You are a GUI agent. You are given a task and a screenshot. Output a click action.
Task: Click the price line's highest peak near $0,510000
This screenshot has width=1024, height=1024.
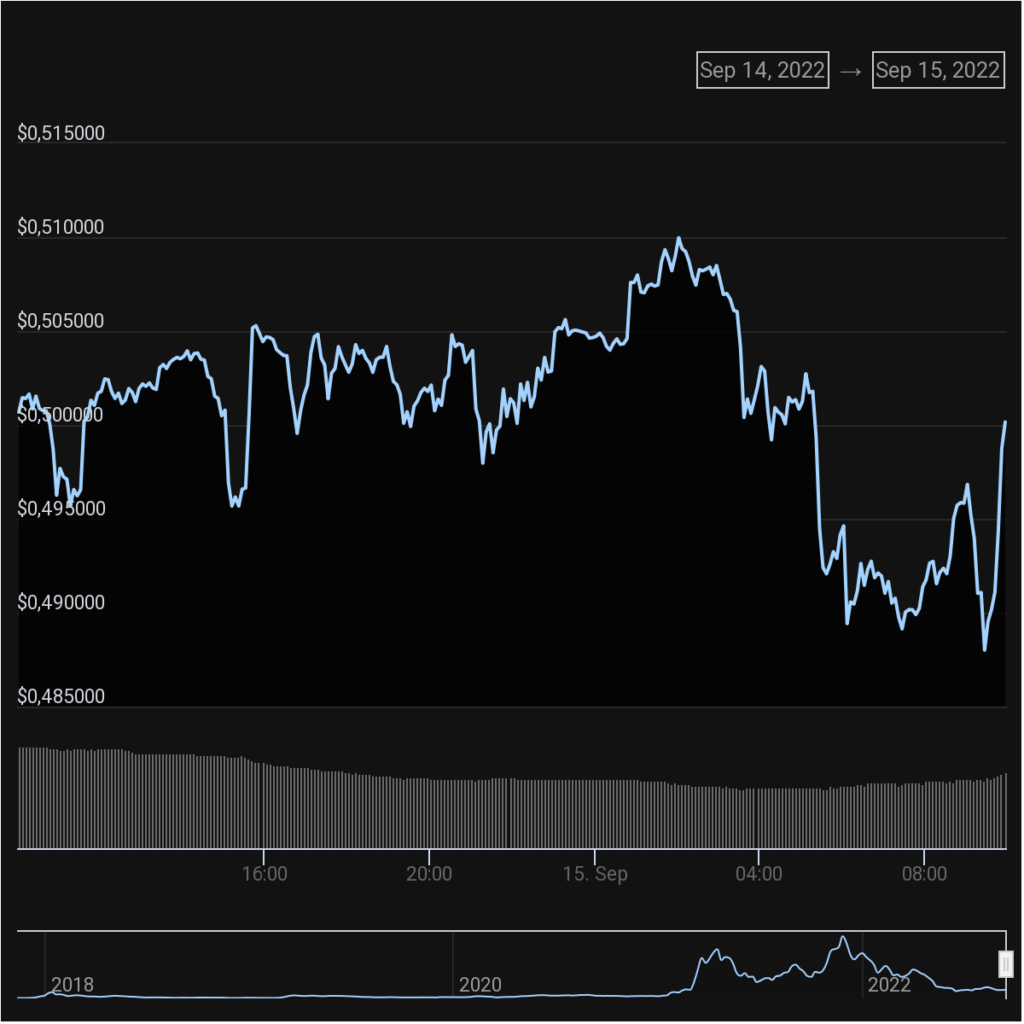pos(679,239)
